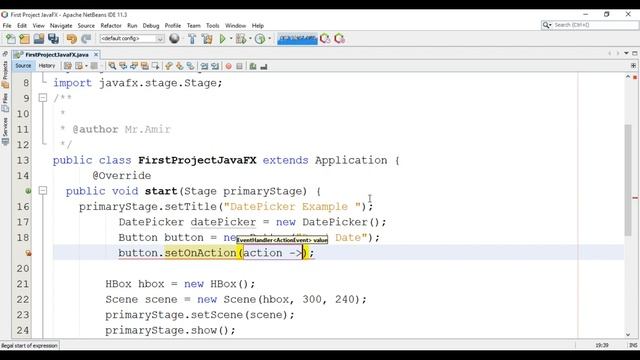Viewport: 640px width, 360px height.
Task: Switch to the Source view button
Action: (23, 66)
